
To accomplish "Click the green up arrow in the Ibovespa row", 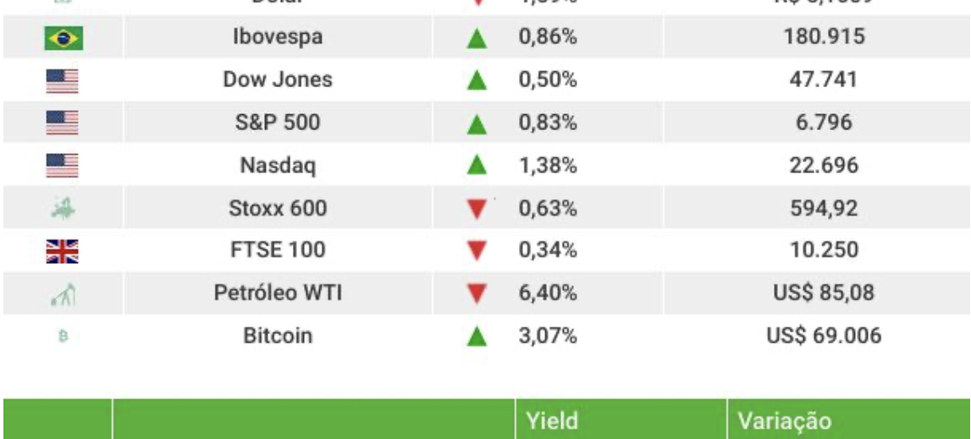I will click(x=477, y=38).
